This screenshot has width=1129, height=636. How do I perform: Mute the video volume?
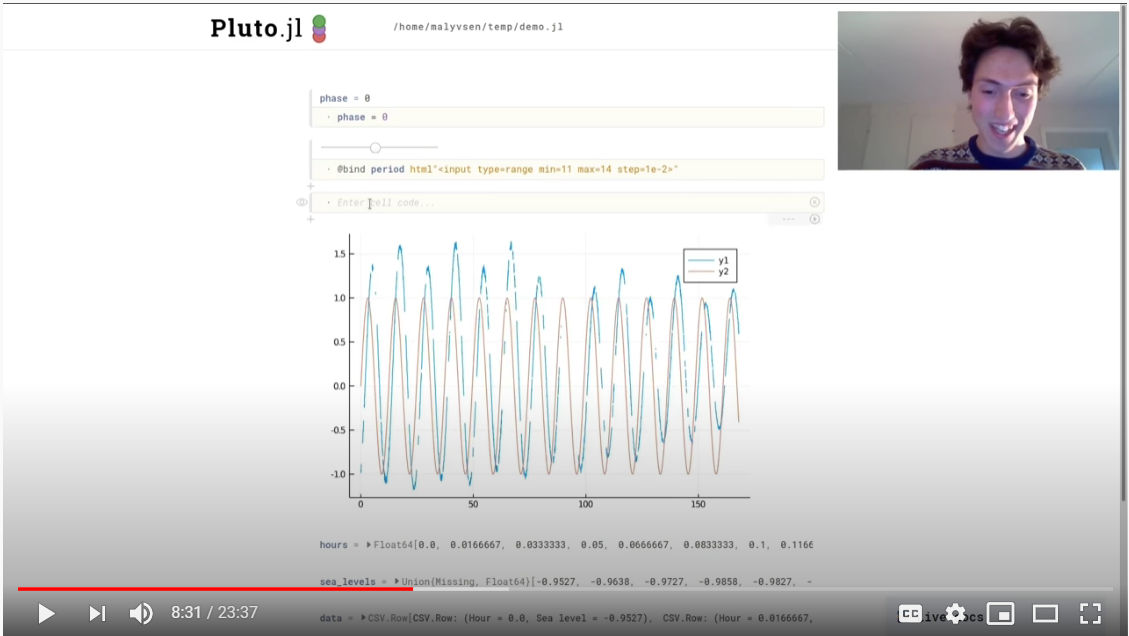coord(141,613)
